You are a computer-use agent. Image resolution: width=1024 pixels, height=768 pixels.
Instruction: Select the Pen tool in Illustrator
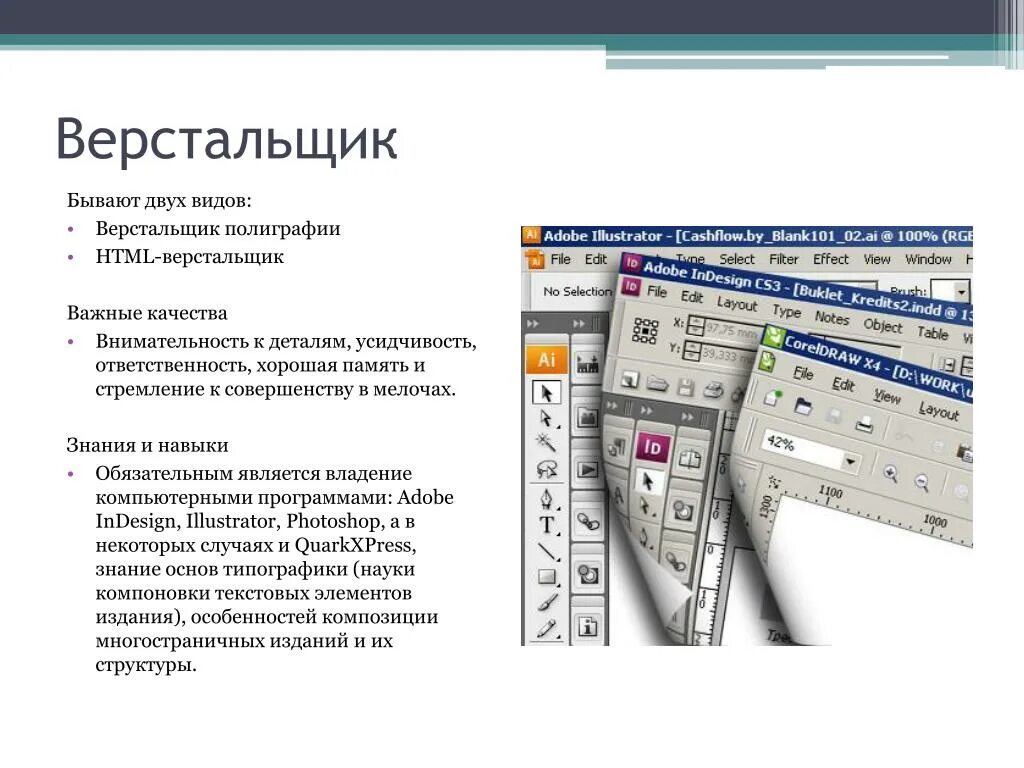546,500
